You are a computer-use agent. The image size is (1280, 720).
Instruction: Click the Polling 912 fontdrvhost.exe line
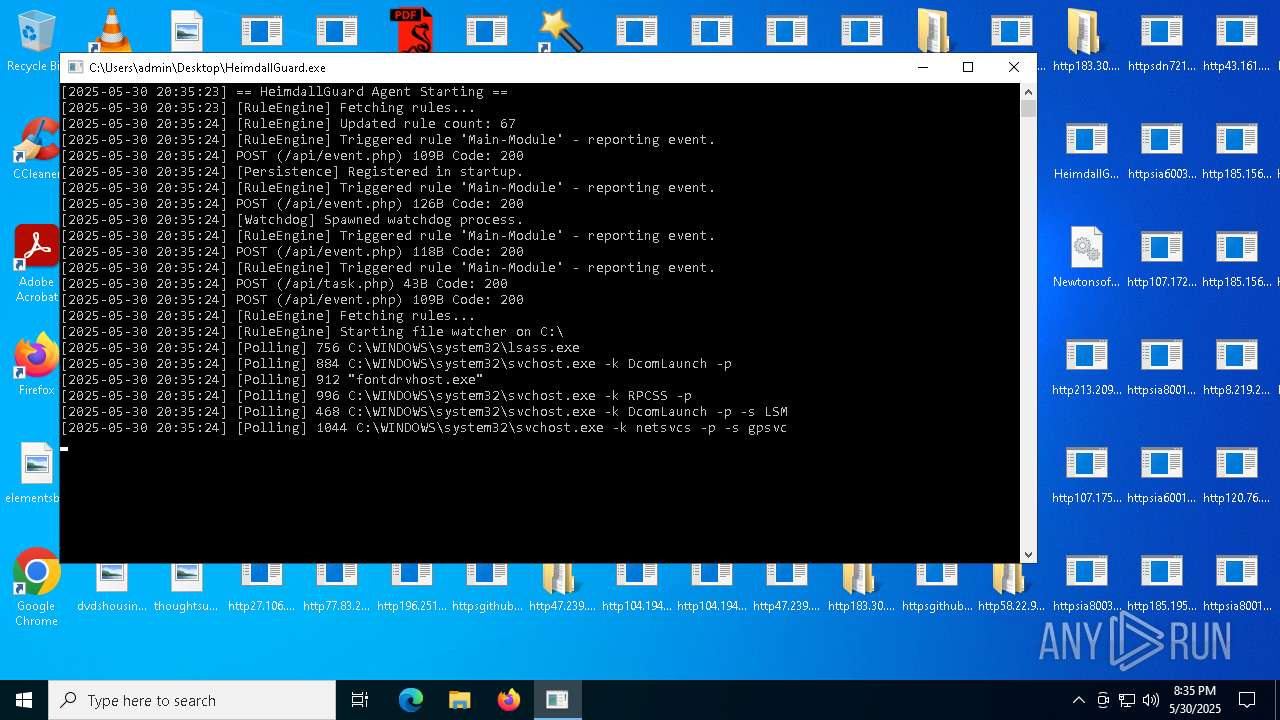point(273,380)
